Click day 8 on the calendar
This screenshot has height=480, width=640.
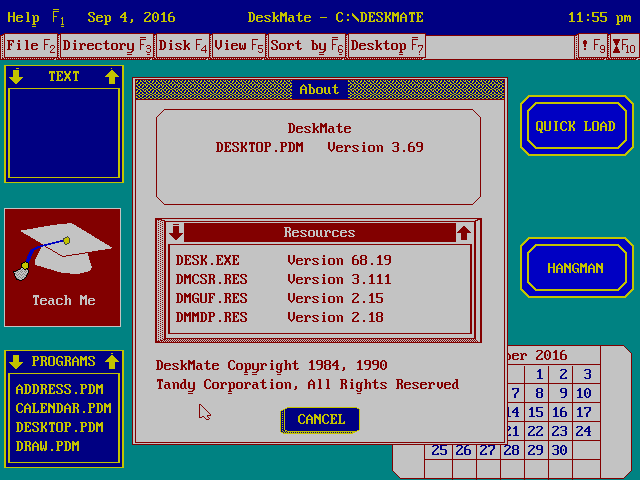point(539,393)
